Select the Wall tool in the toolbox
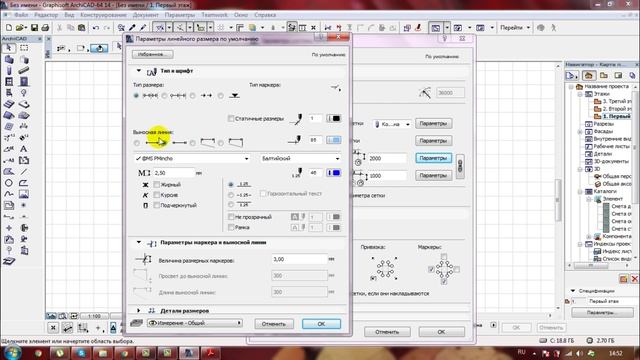 (x=9, y=60)
